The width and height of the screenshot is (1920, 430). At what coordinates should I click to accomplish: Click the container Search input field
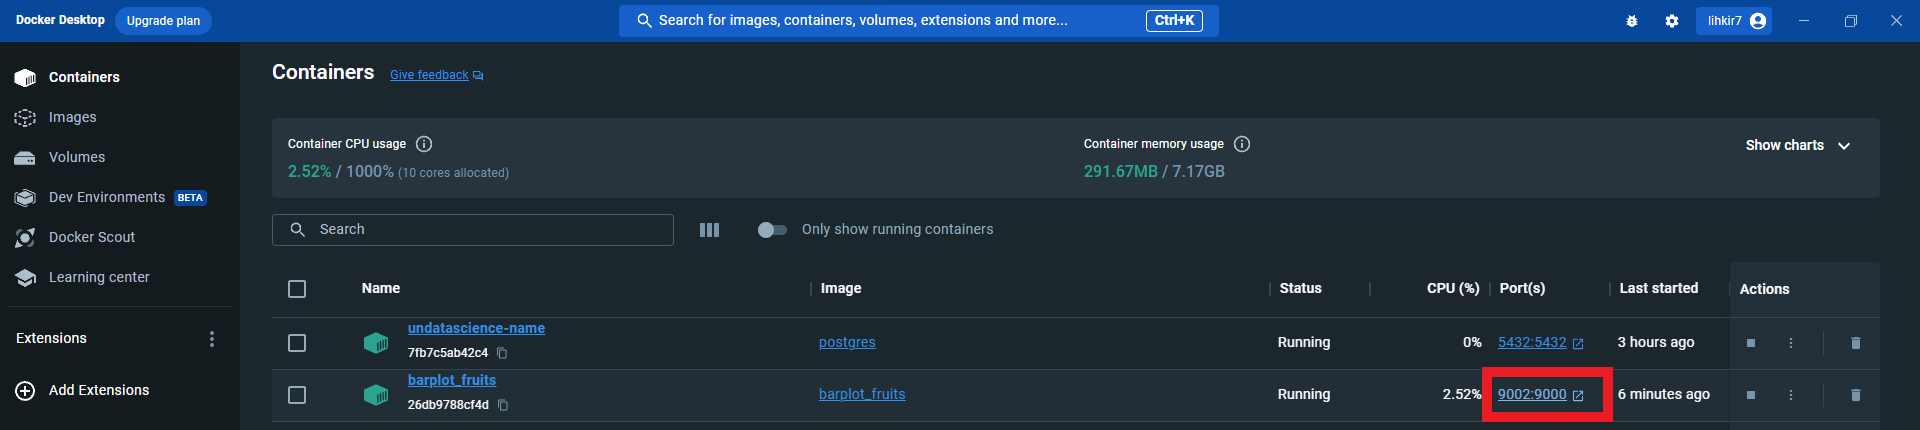473,230
